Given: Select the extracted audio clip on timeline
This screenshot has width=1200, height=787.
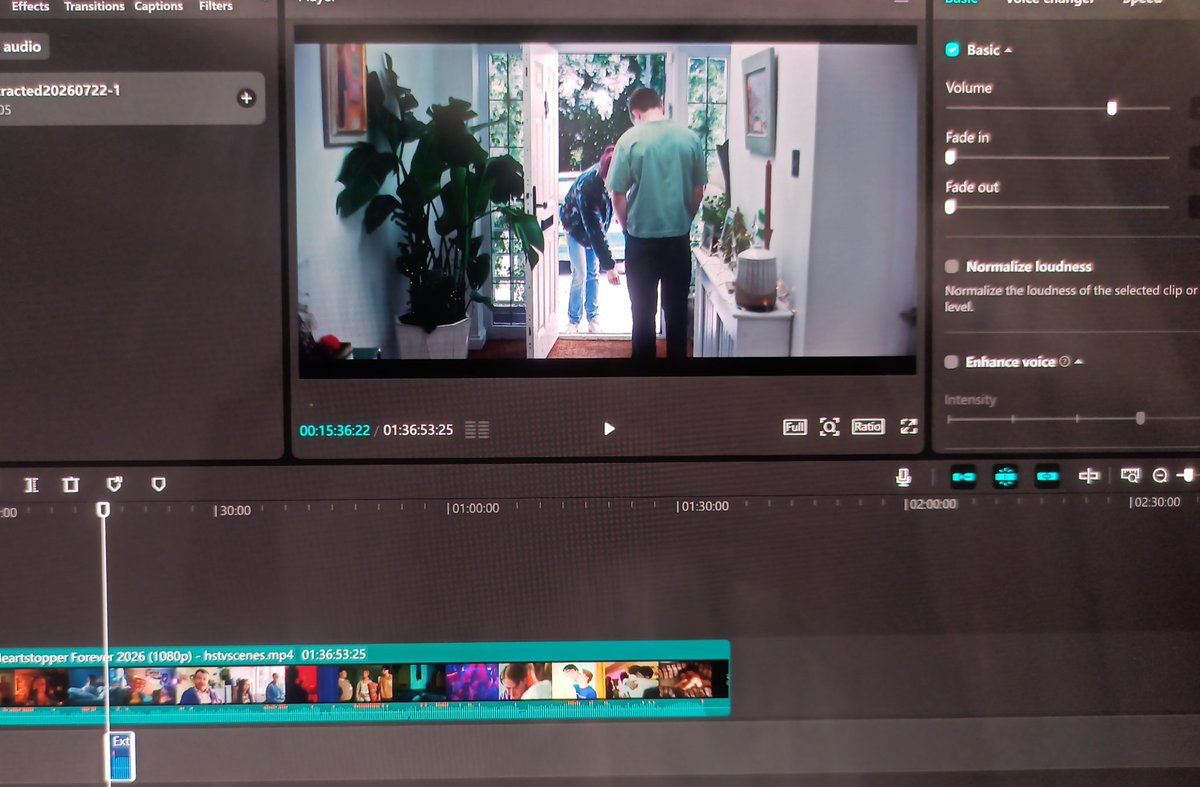Looking at the screenshot, I should point(120,756).
